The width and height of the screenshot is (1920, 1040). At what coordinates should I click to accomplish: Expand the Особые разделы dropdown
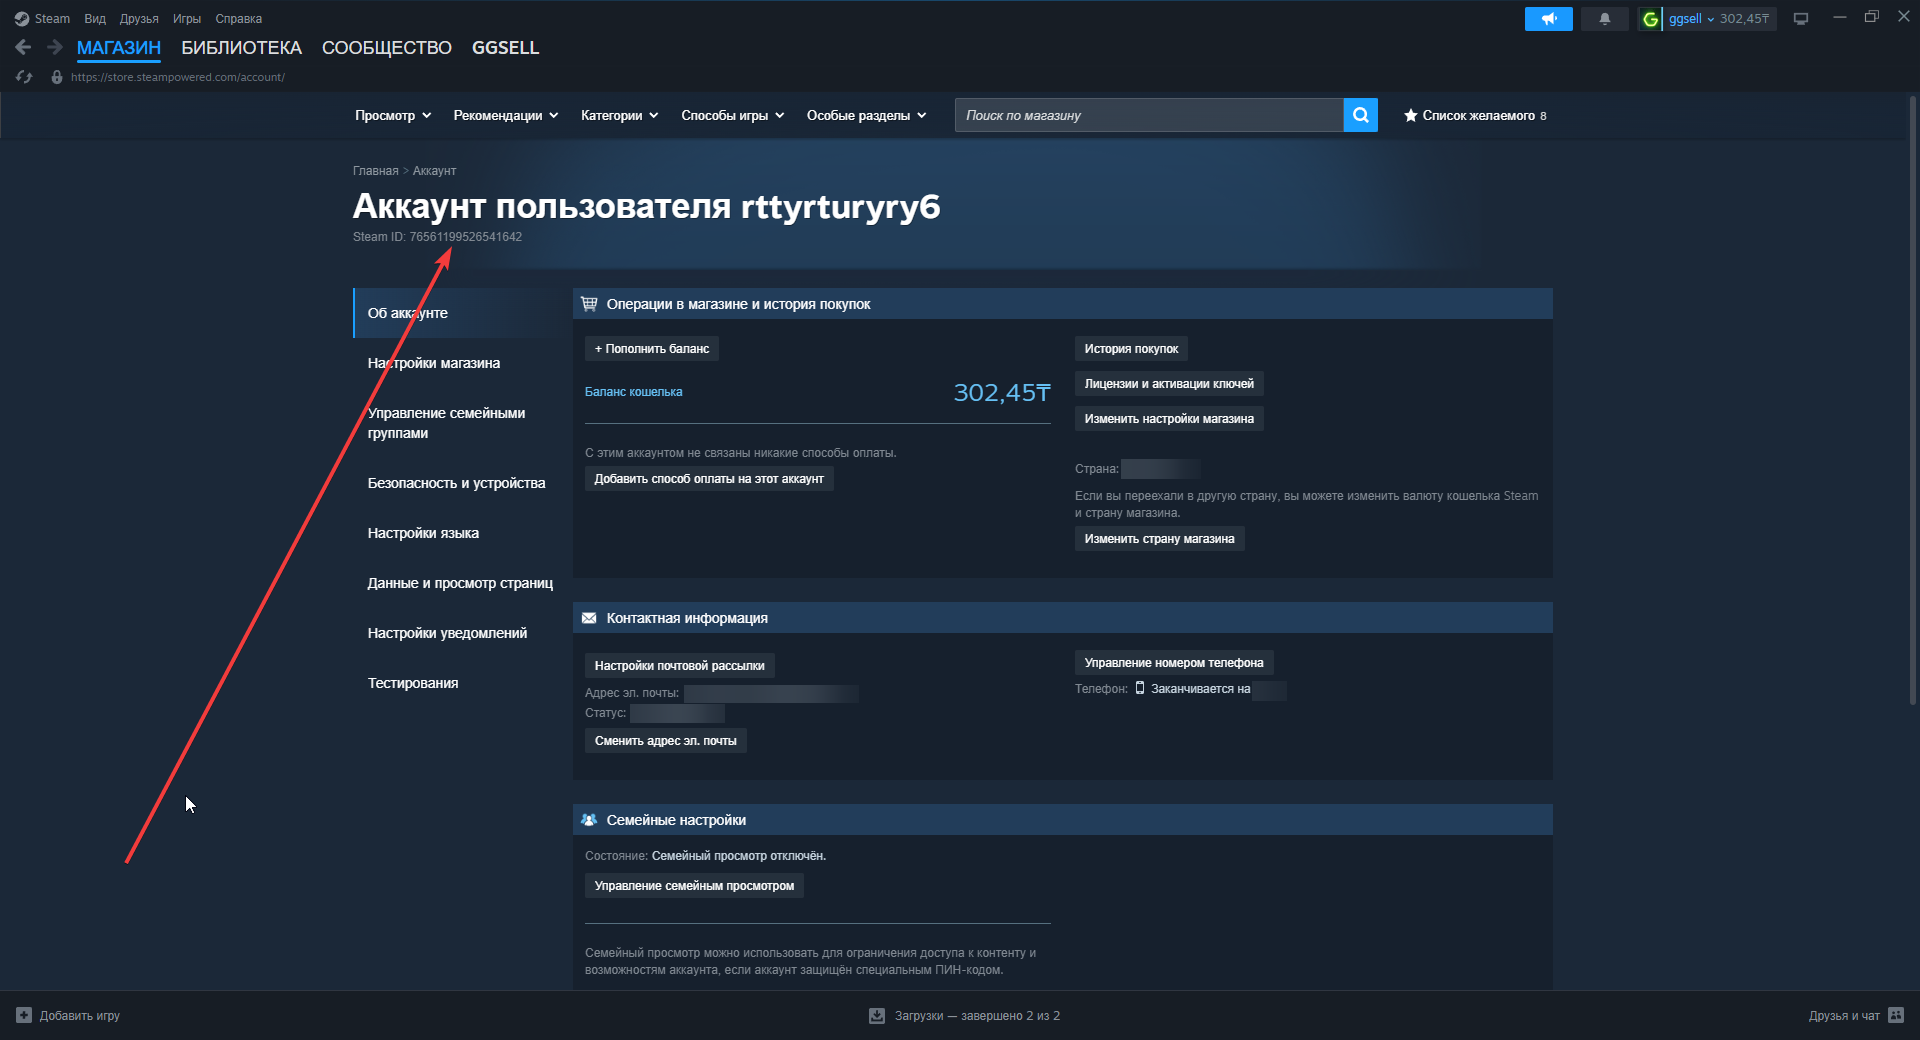[867, 116]
